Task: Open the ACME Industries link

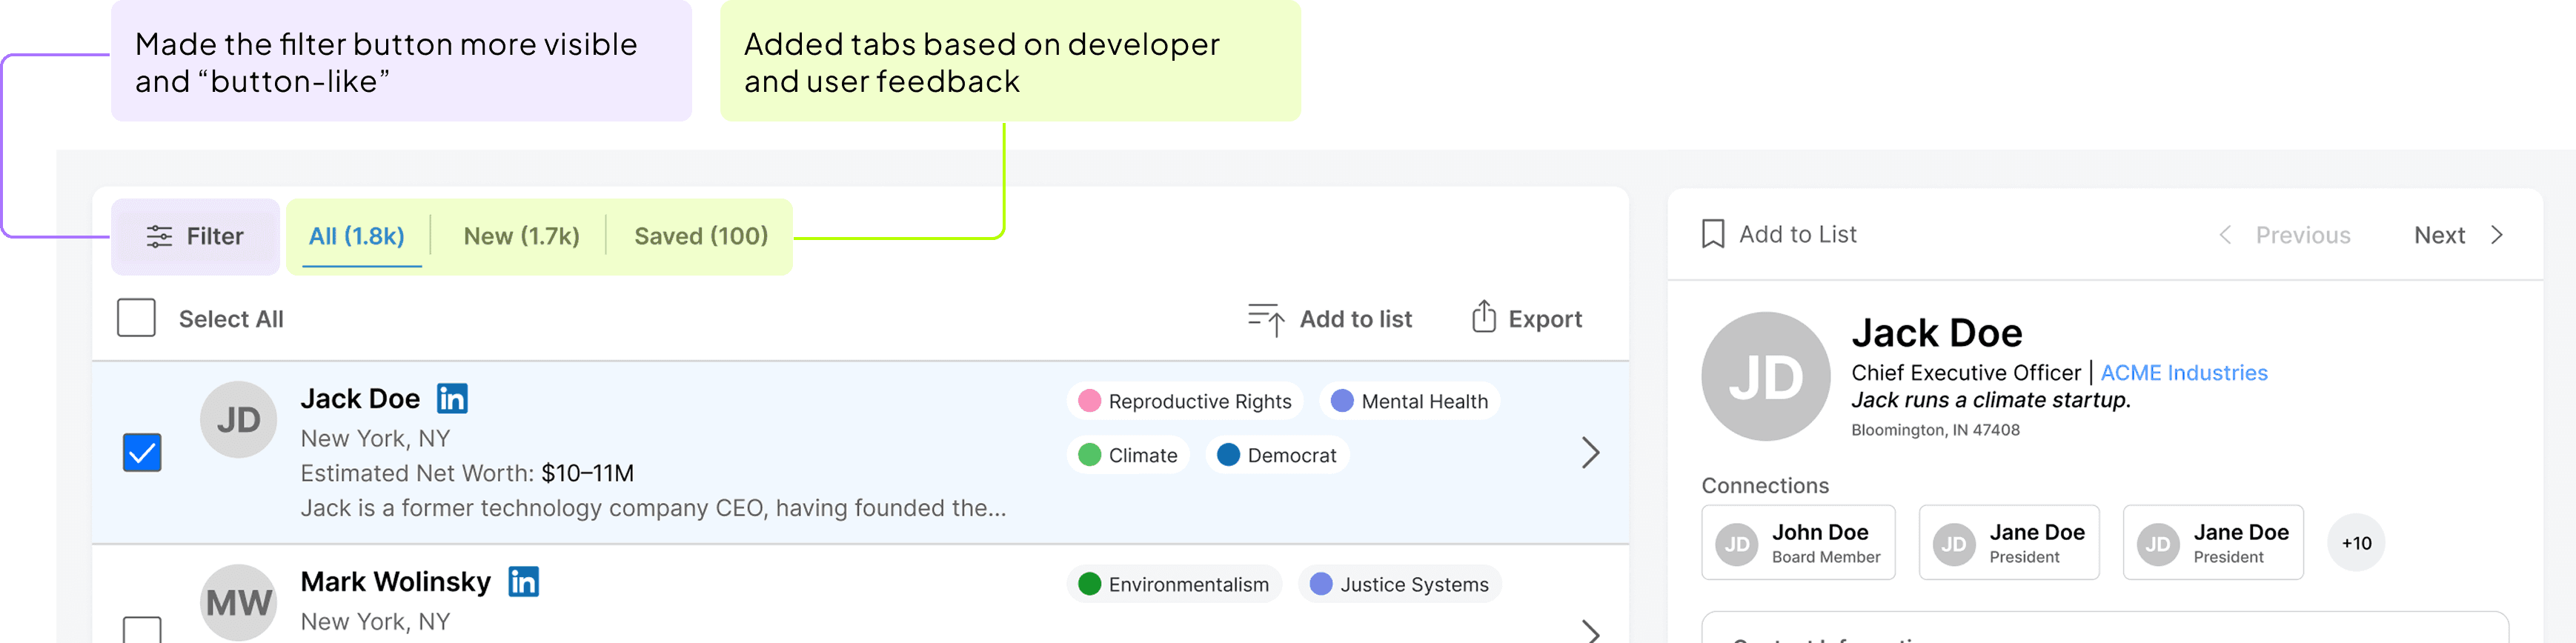Action: (x=2183, y=373)
